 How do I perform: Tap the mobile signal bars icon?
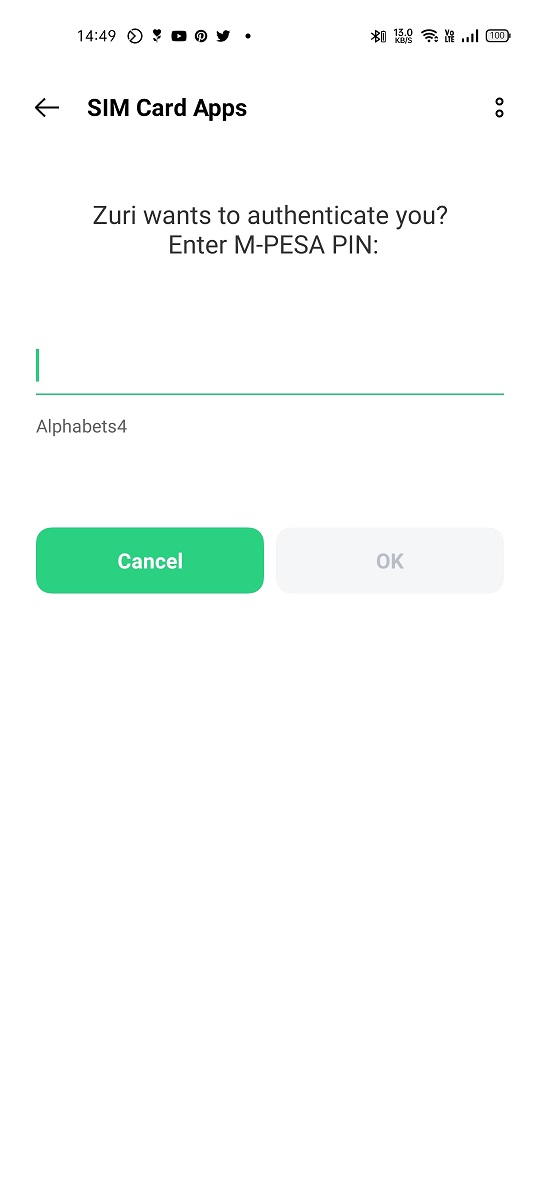pyautogui.click(x=470, y=36)
